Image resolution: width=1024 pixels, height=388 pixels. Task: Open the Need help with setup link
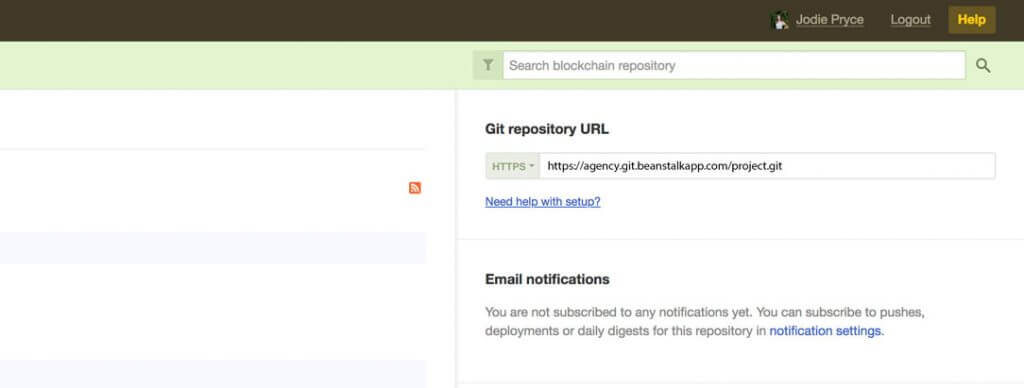tap(543, 202)
